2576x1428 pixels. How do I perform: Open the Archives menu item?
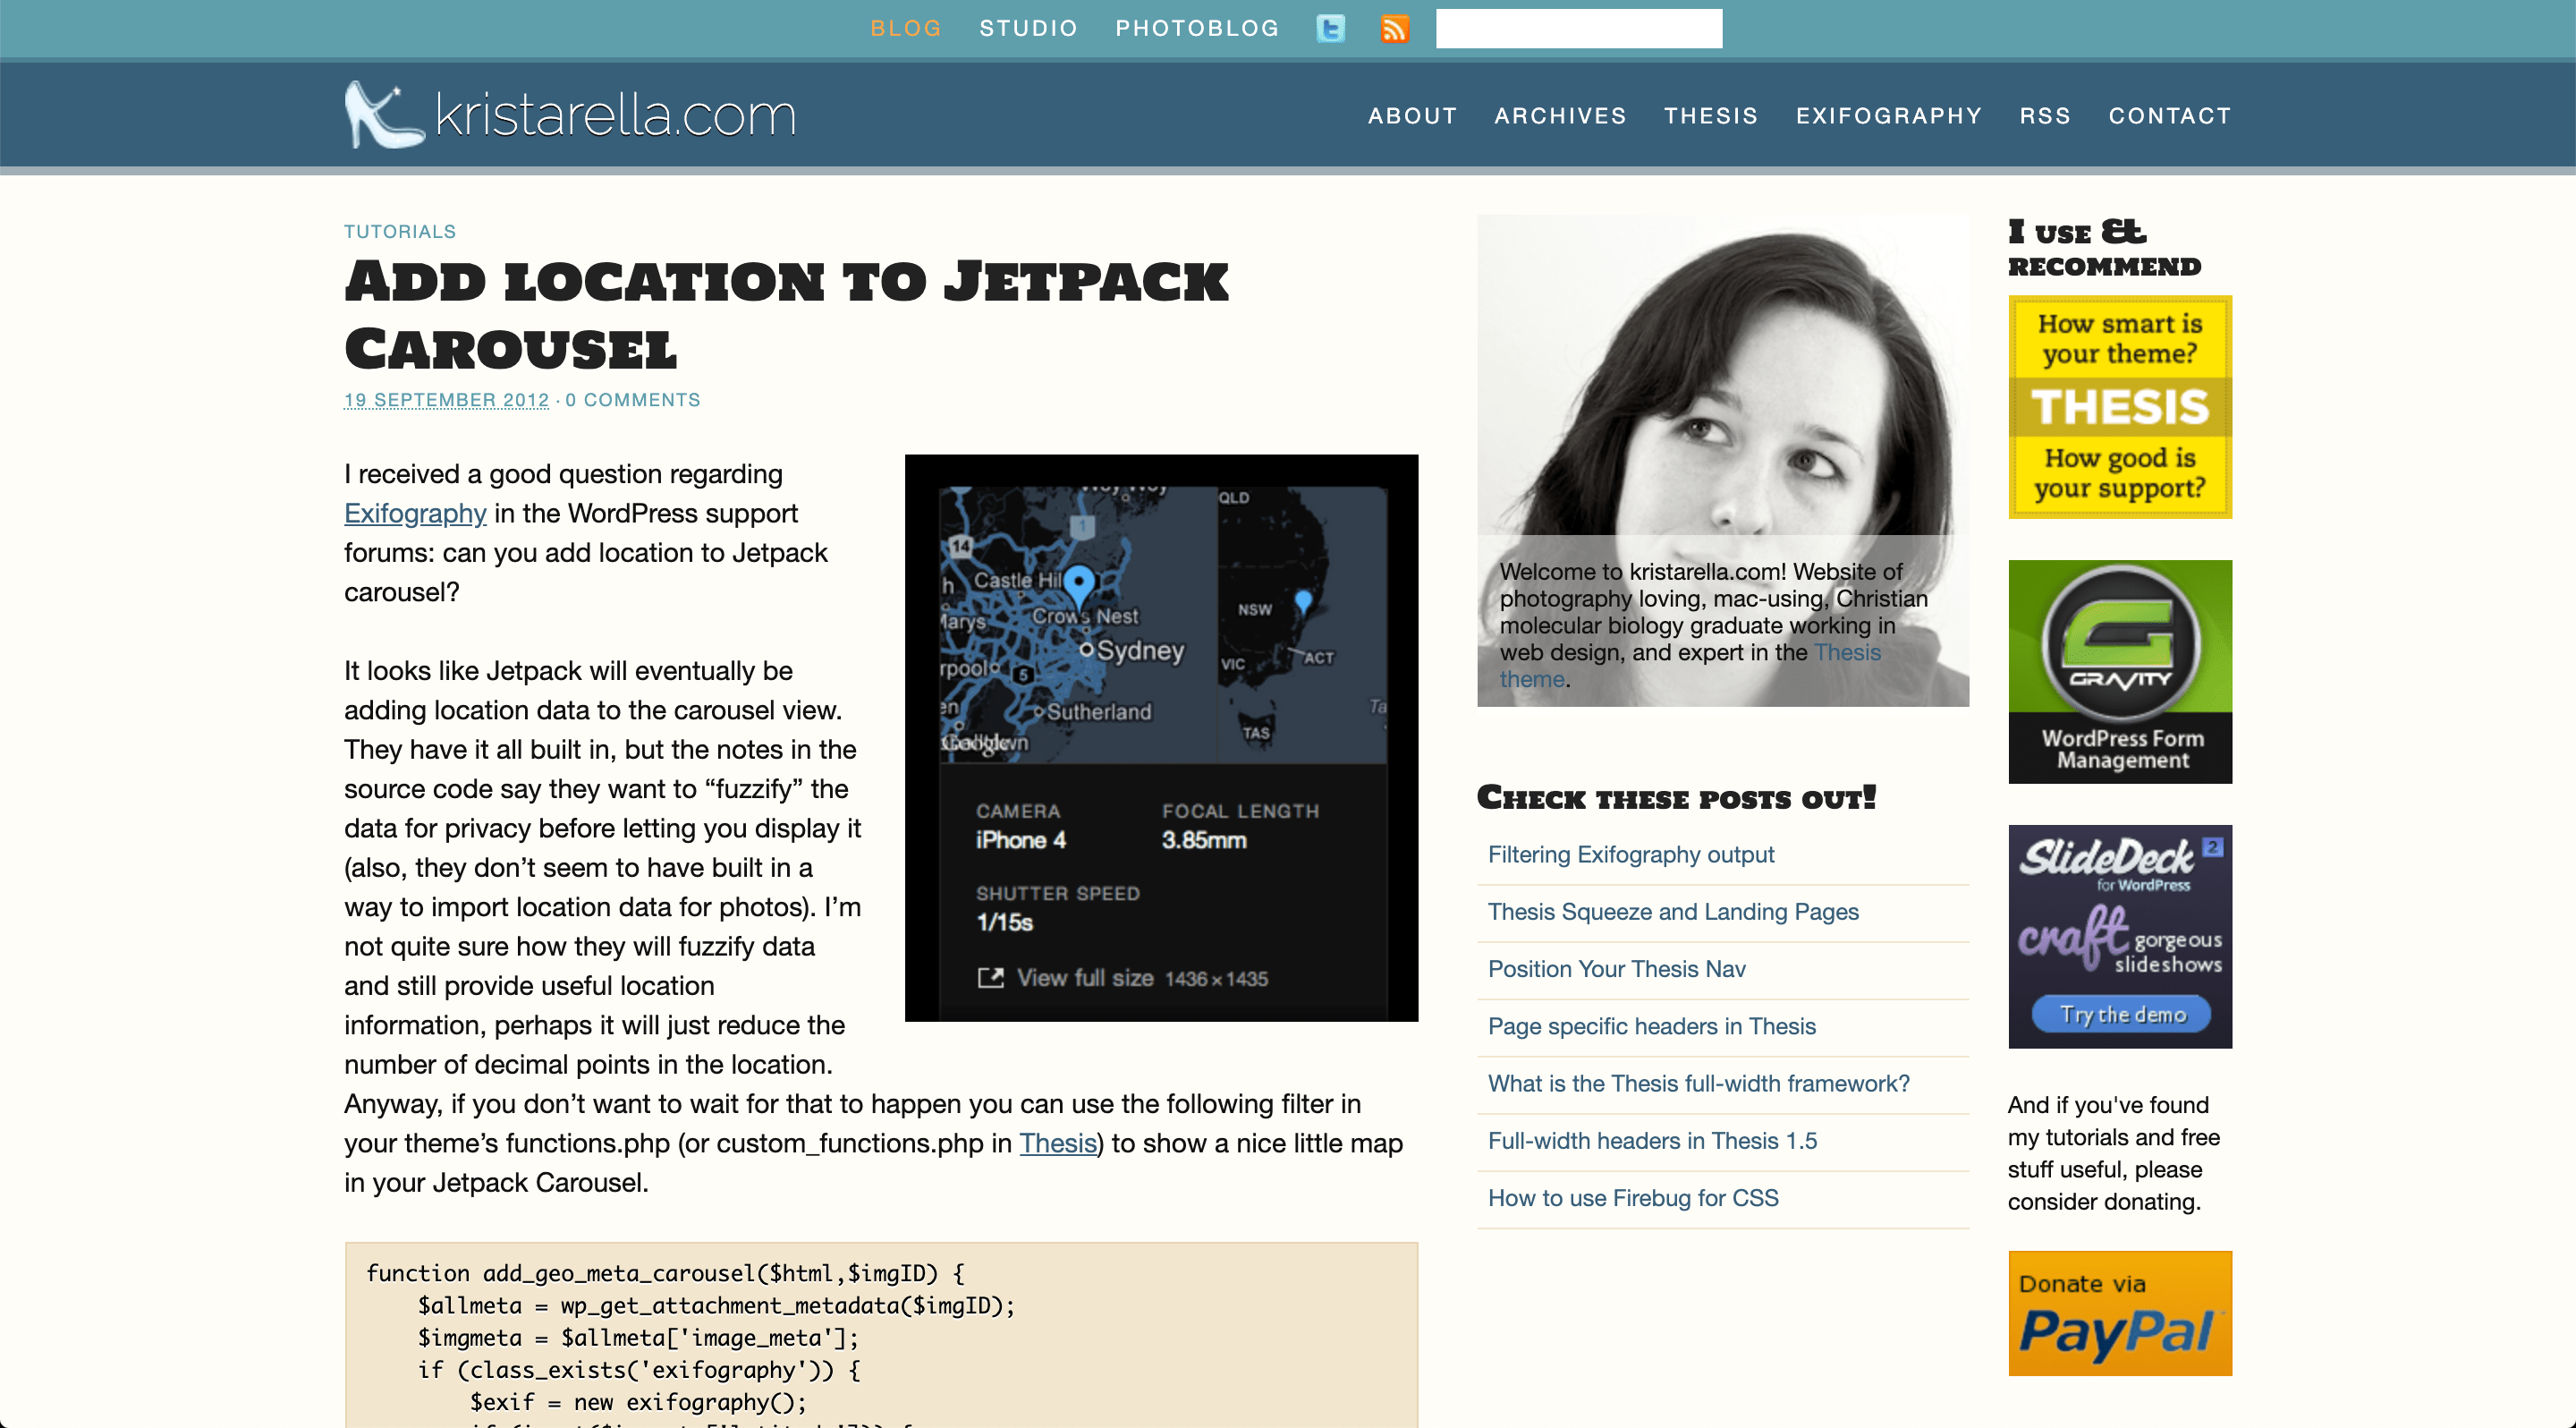tap(1560, 116)
